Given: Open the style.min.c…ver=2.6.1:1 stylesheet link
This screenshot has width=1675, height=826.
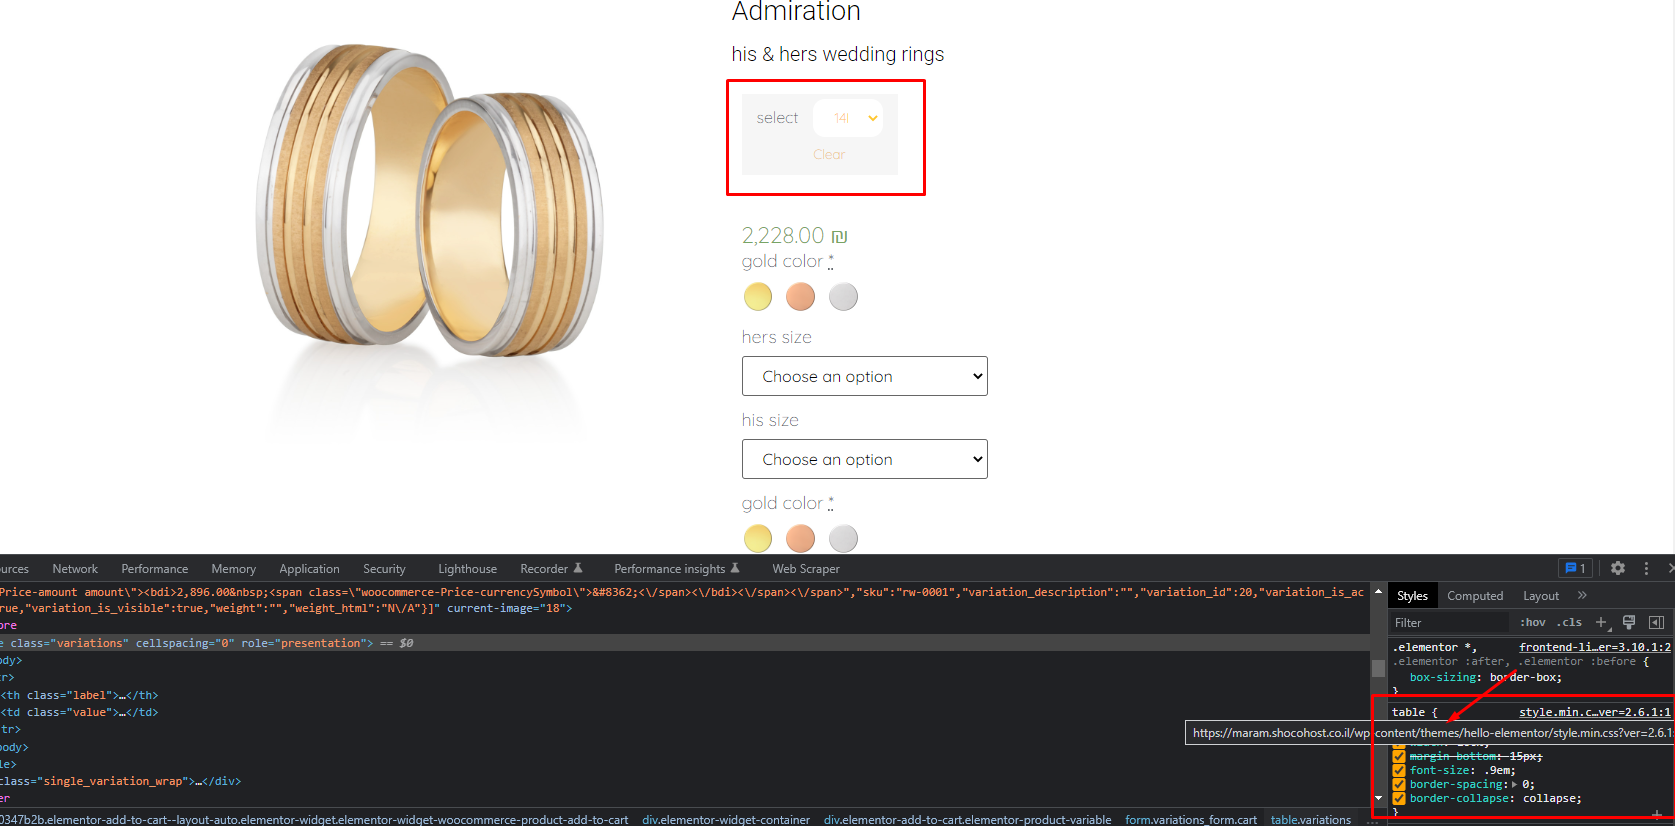Looking at the screenshot, I should point(1595,712).
